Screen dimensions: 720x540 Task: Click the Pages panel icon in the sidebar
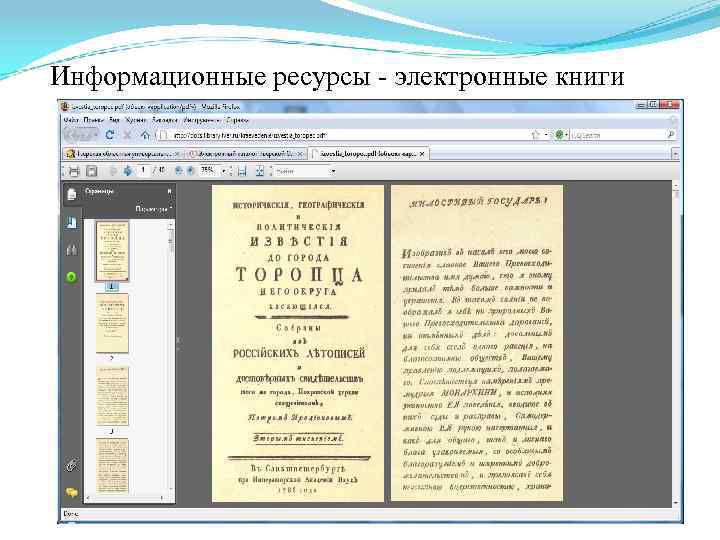(72, 194)
